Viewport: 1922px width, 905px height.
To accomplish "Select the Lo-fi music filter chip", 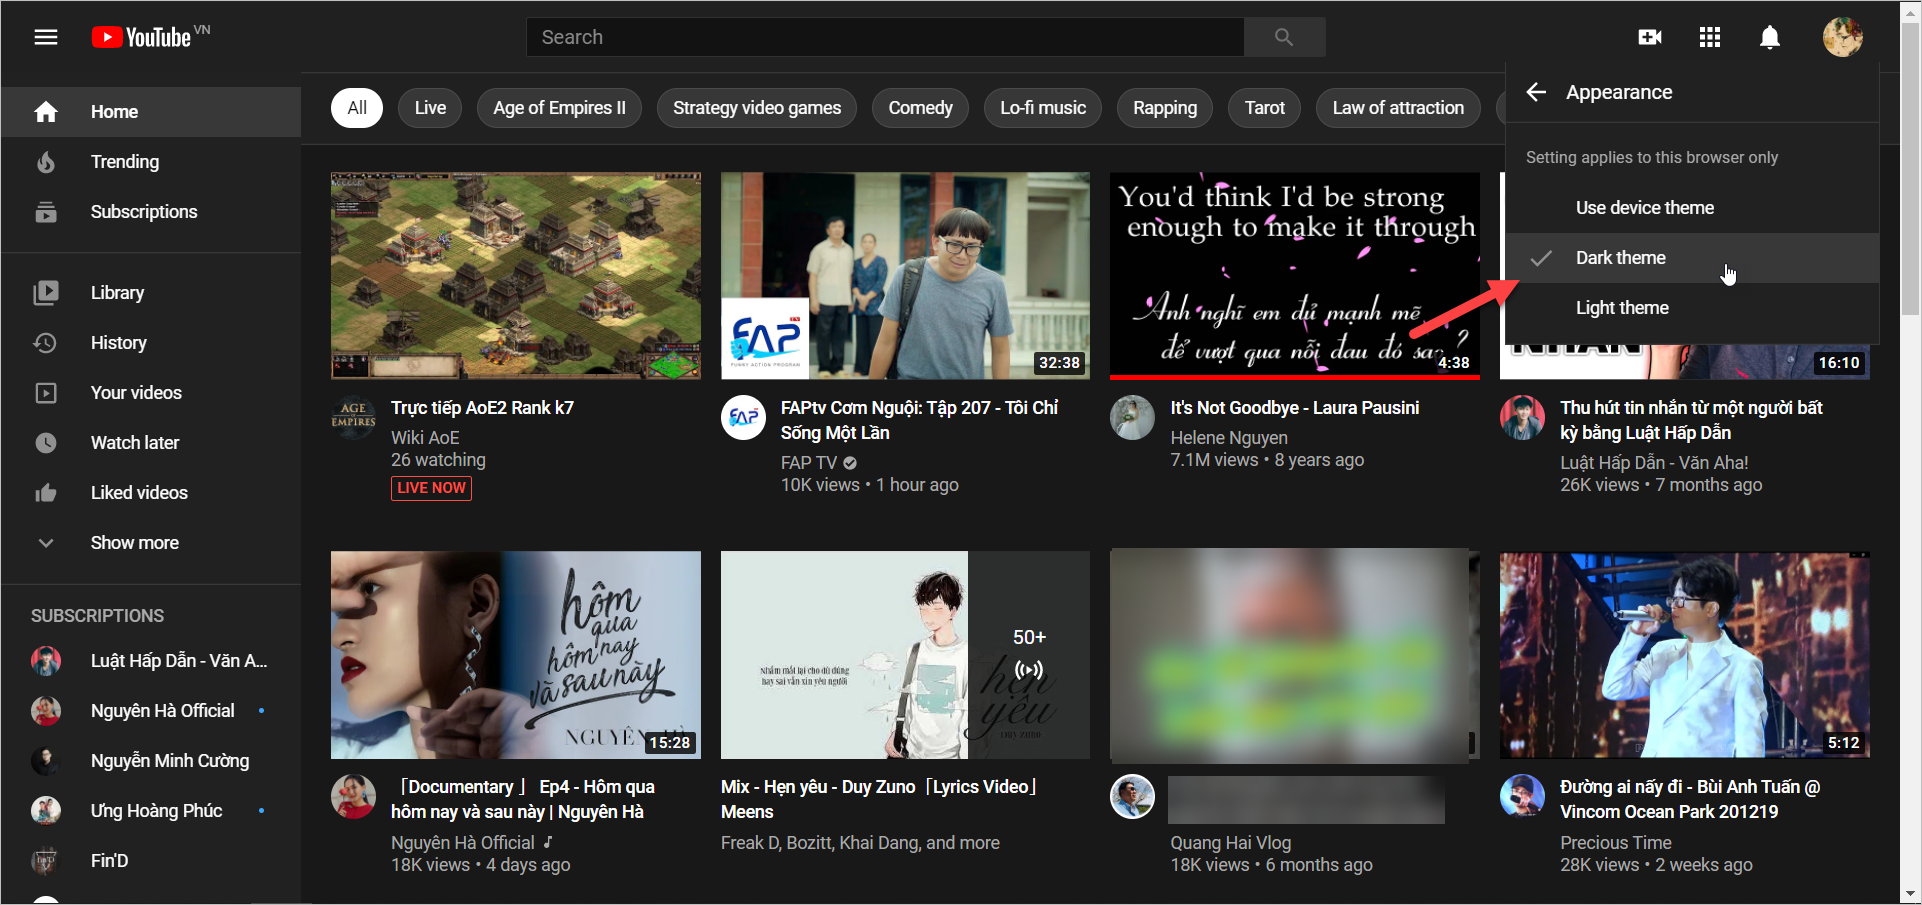I will pyautogui.click(x=1042, y=108).
